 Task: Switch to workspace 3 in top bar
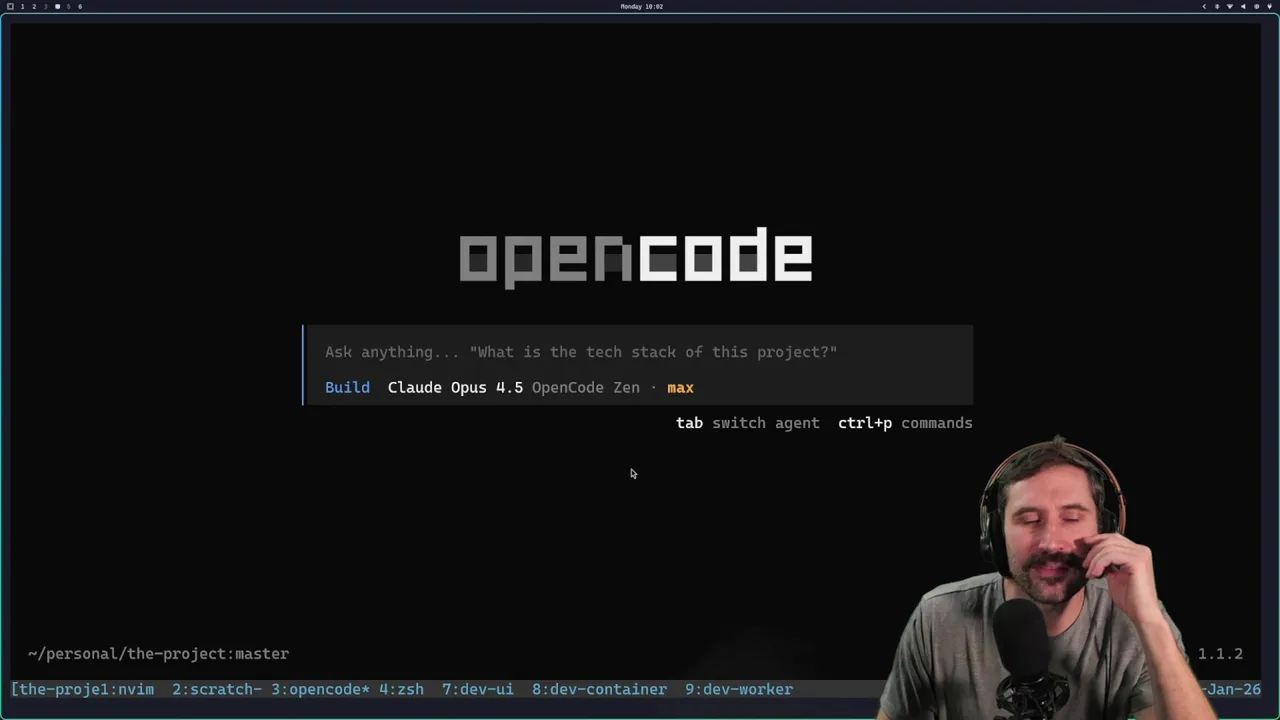coord(46,6)
